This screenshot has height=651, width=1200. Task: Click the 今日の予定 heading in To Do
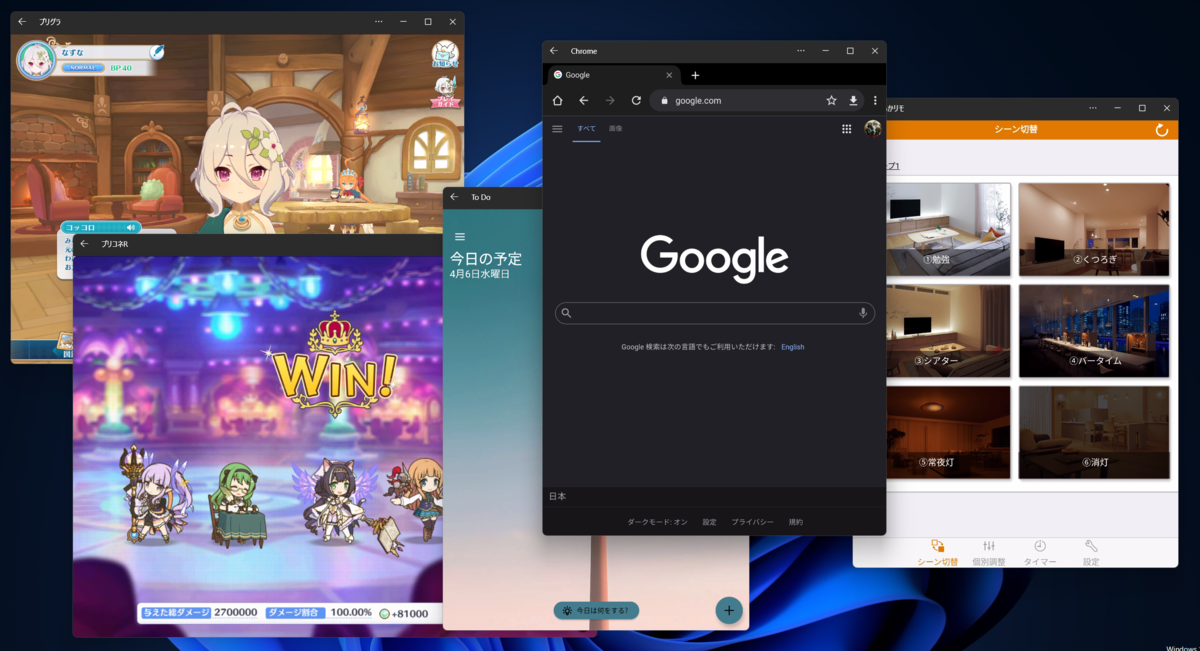click(486, 259)
